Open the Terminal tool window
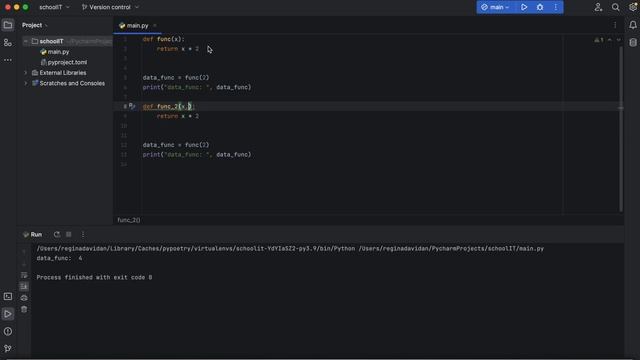640x360 pixels. pos(8,297)
